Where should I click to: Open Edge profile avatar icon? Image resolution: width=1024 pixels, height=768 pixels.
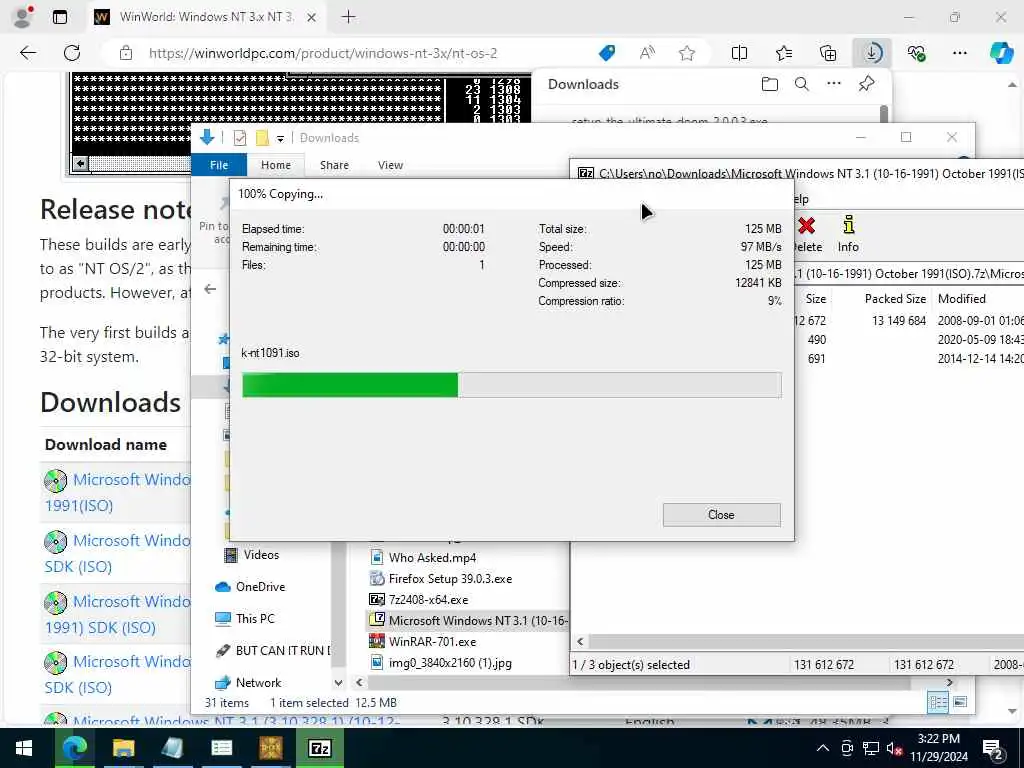(x=22, y=17)
